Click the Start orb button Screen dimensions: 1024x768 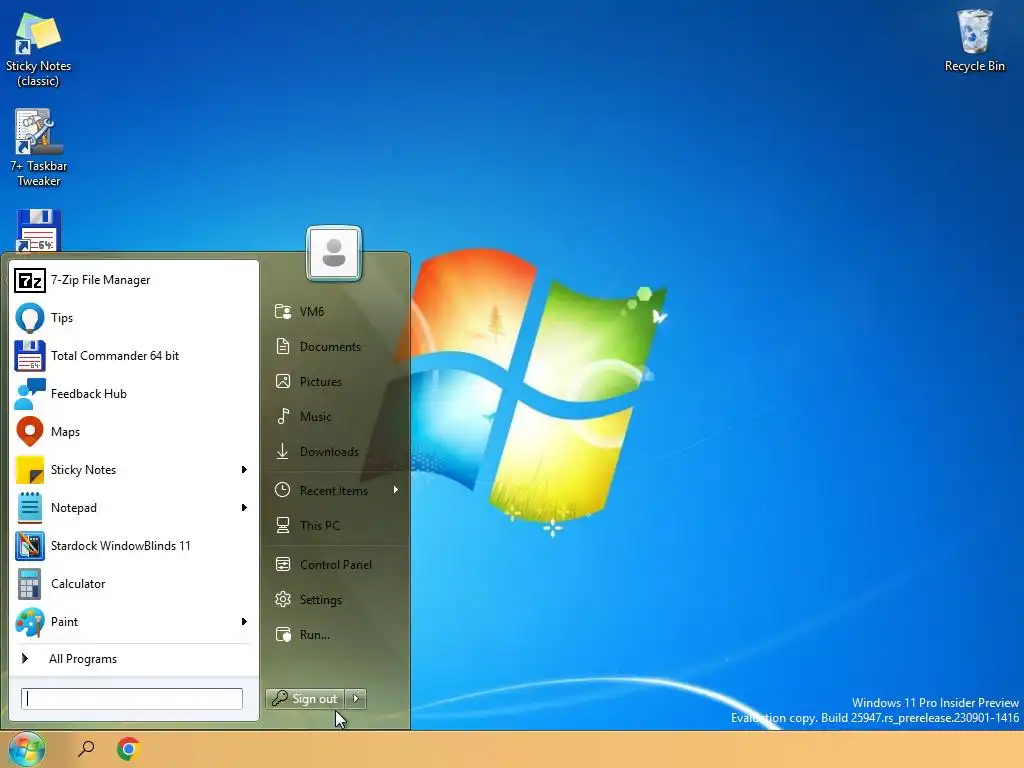27,749
